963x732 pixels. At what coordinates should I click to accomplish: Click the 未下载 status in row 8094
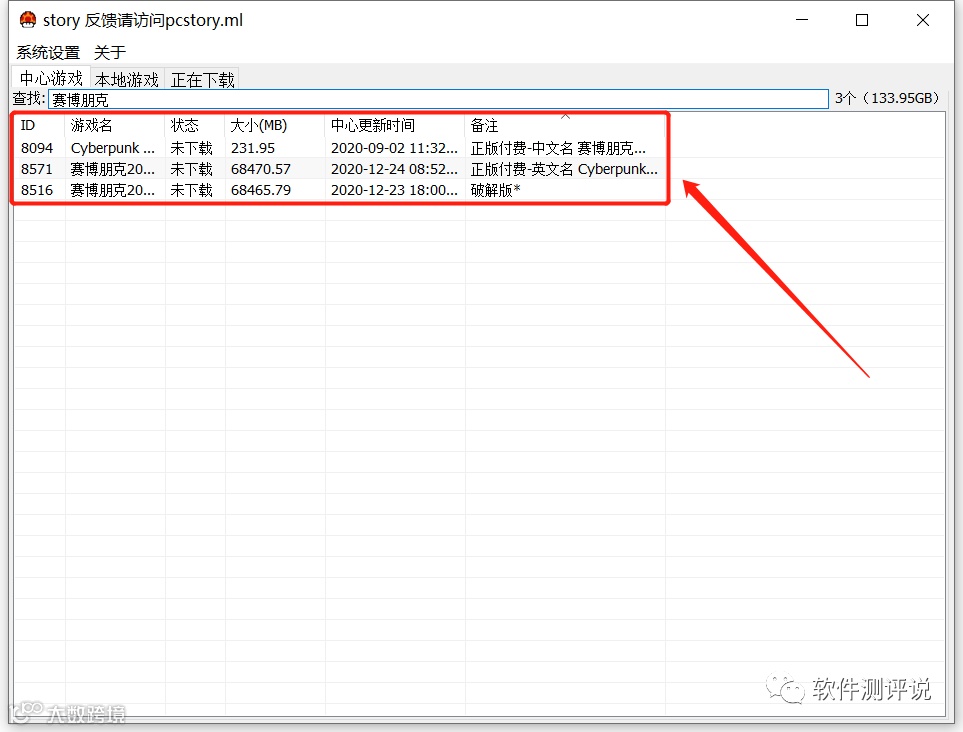coord(191,148)
